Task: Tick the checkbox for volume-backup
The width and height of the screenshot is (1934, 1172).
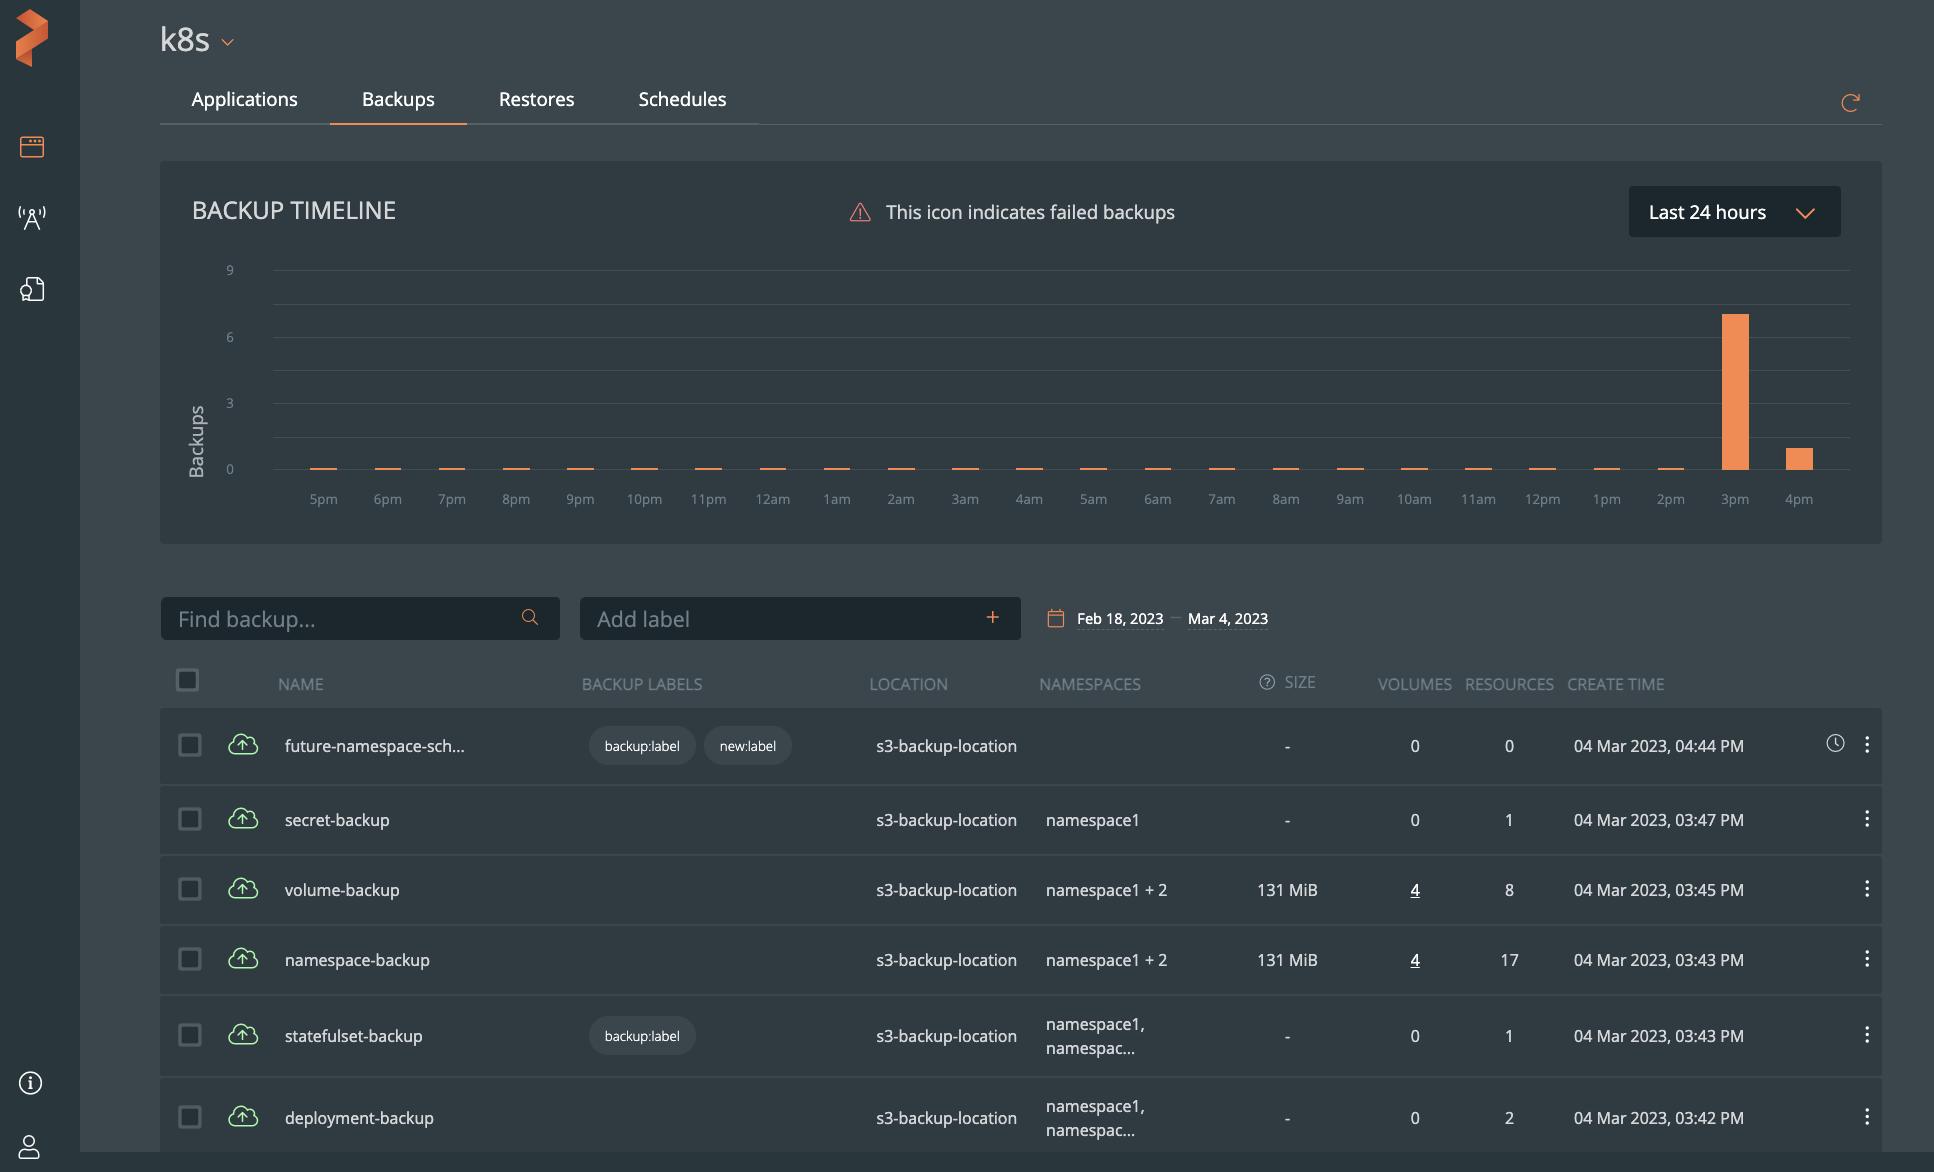Action: tap(189, 889)
